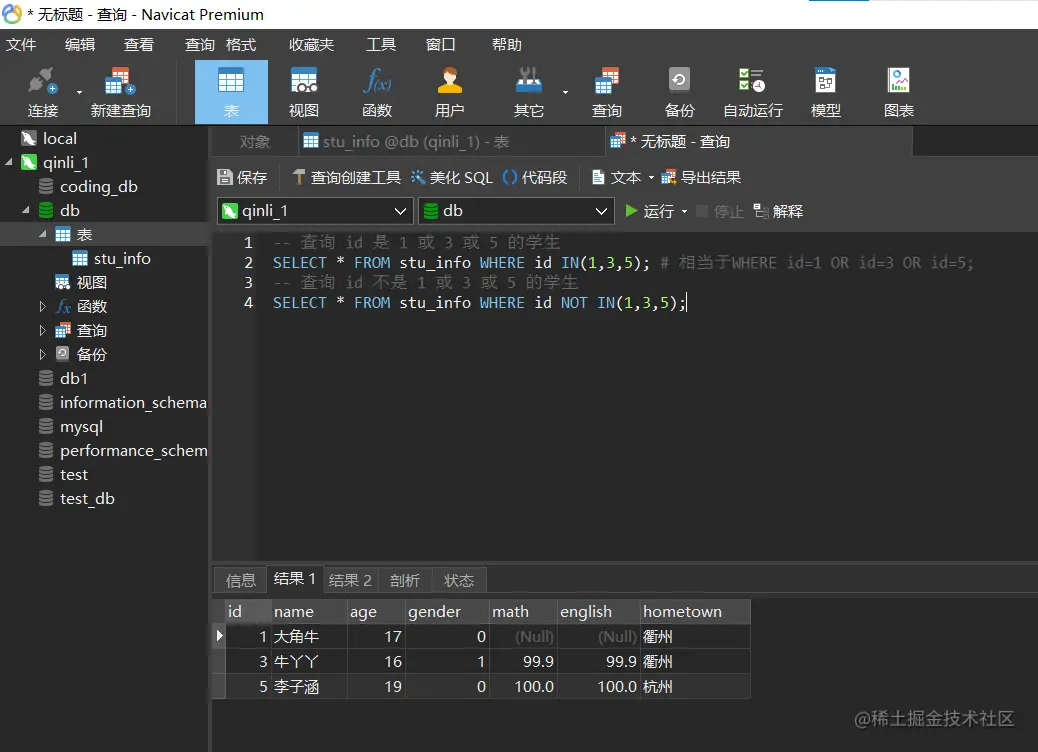Click the 运行 (Run) button
This screenshot has width=1038, height=752.
tap(649, 211)
